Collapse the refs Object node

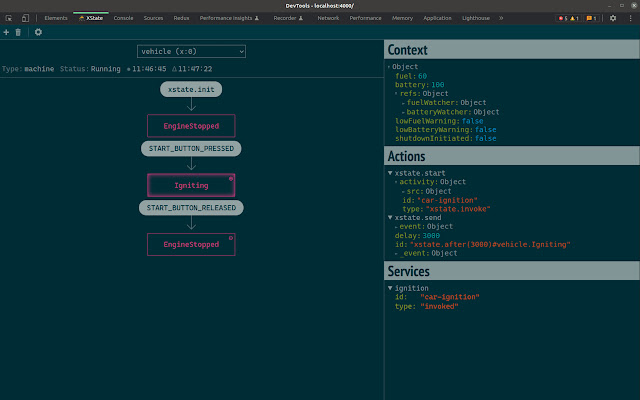(396, 93)
